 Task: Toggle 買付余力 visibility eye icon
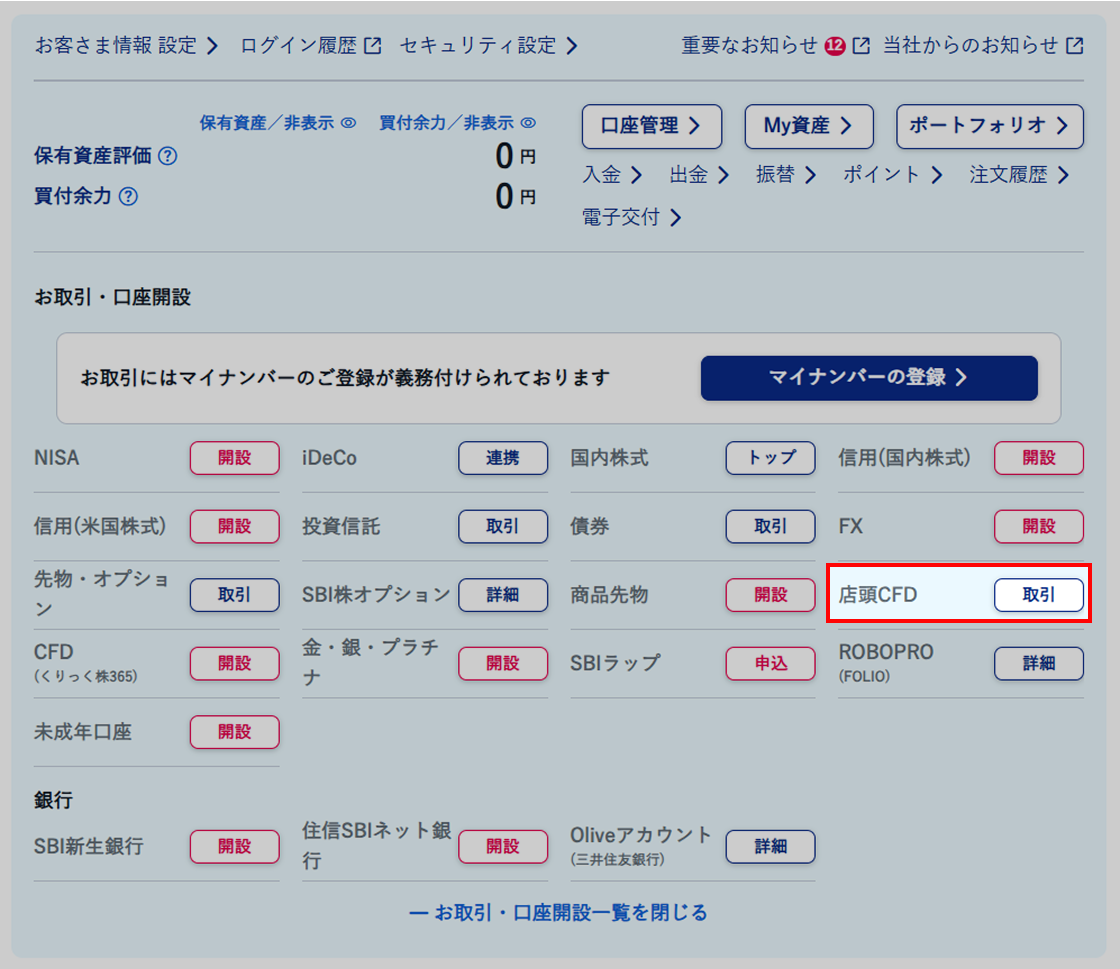(x=528, y=123)
